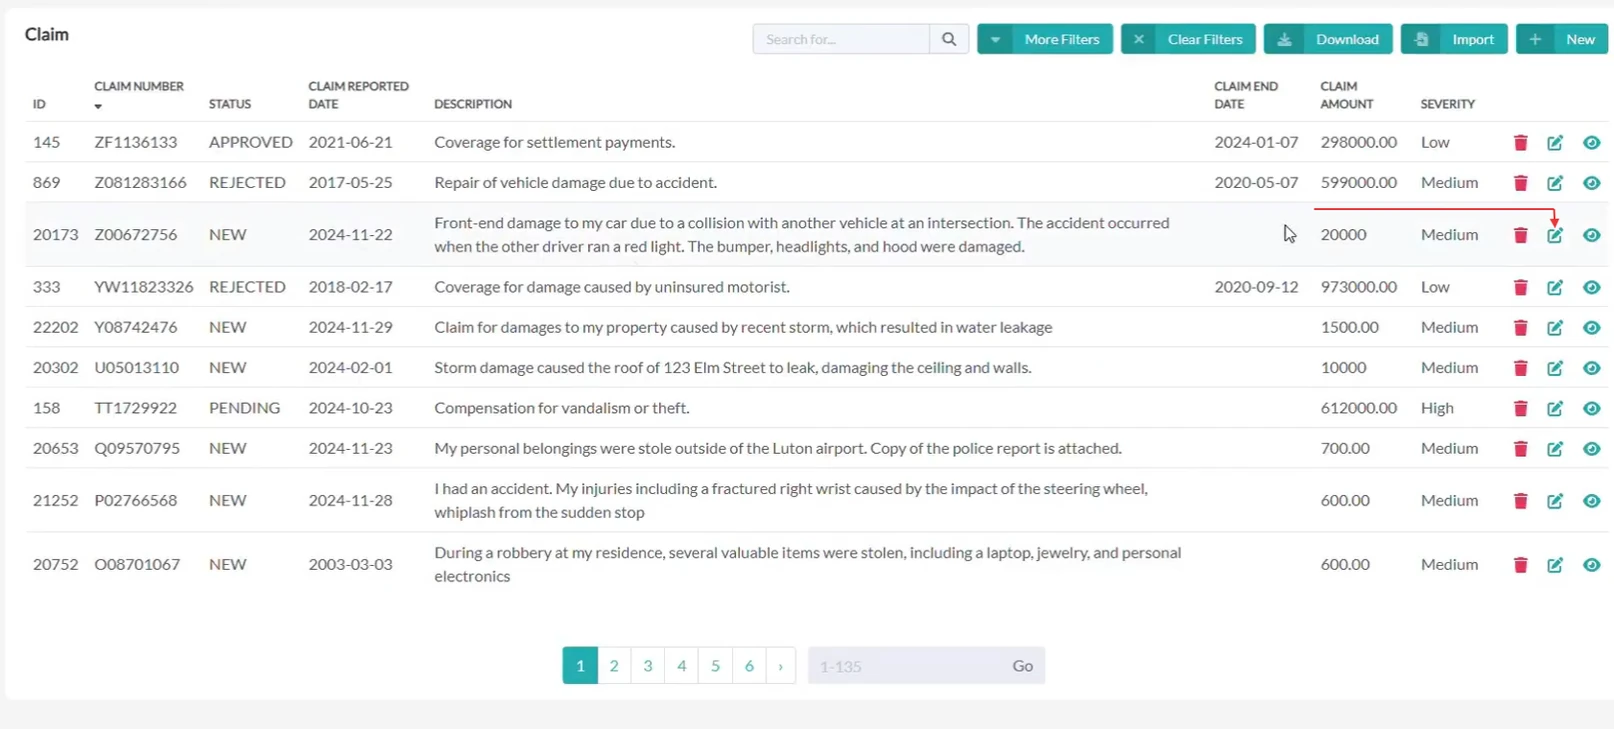Delete claim ZF1136133 with trash icon

coord(1520,142)
